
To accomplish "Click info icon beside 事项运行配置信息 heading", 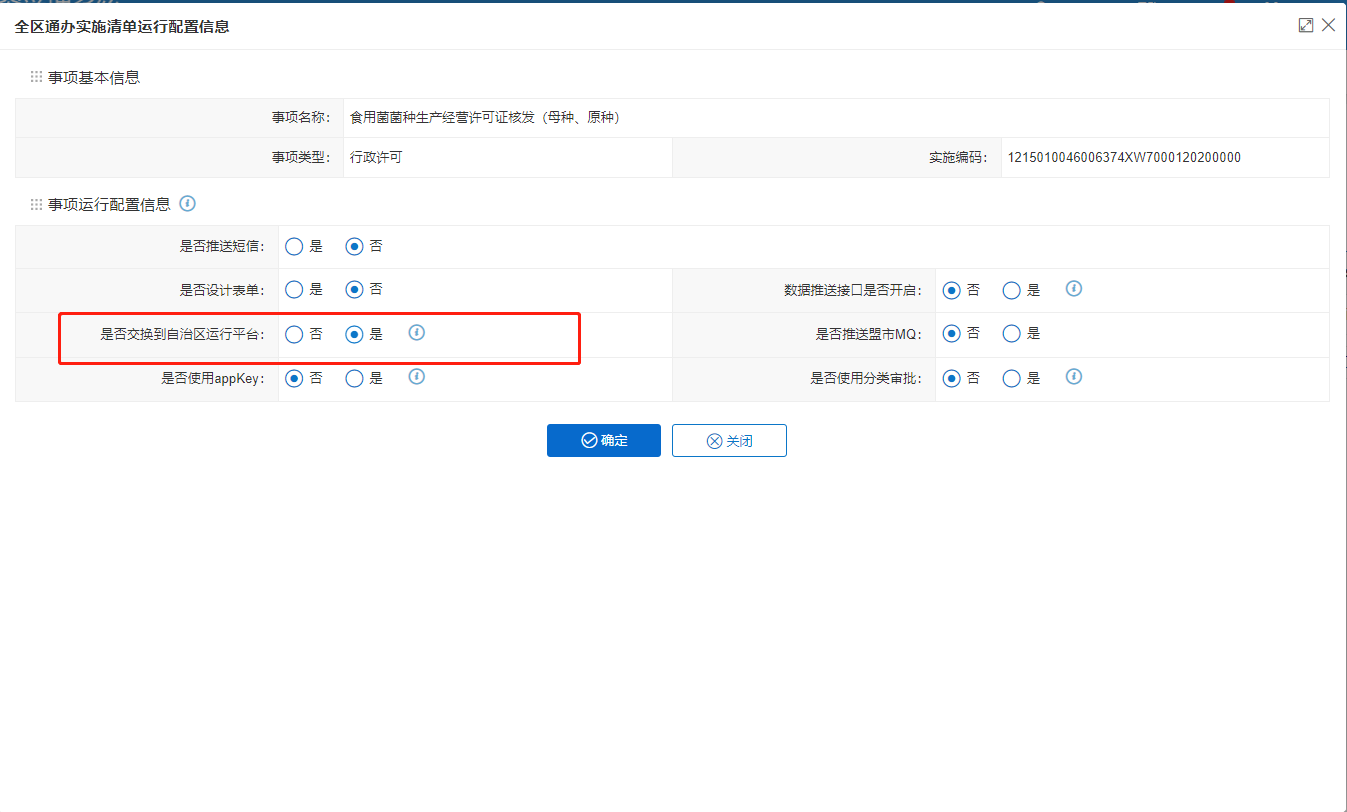I will coord(187,204).
